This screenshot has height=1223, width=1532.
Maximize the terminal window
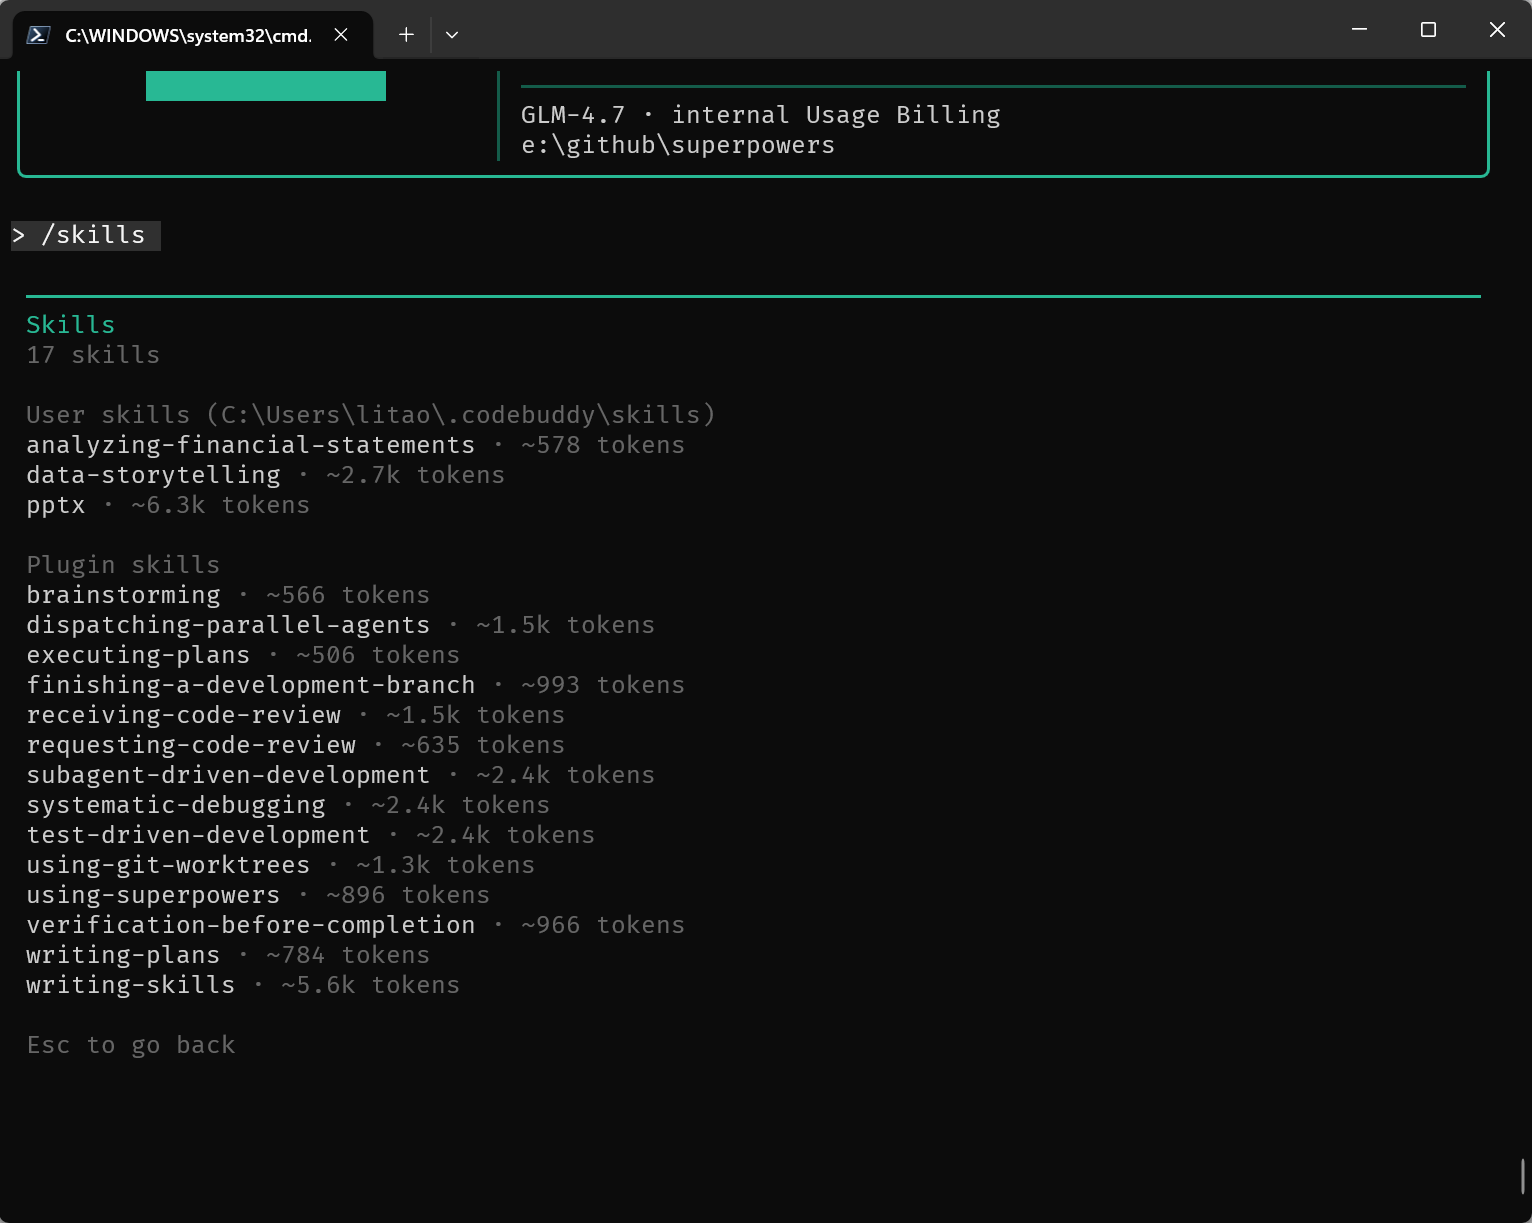tap(1428, 30)
